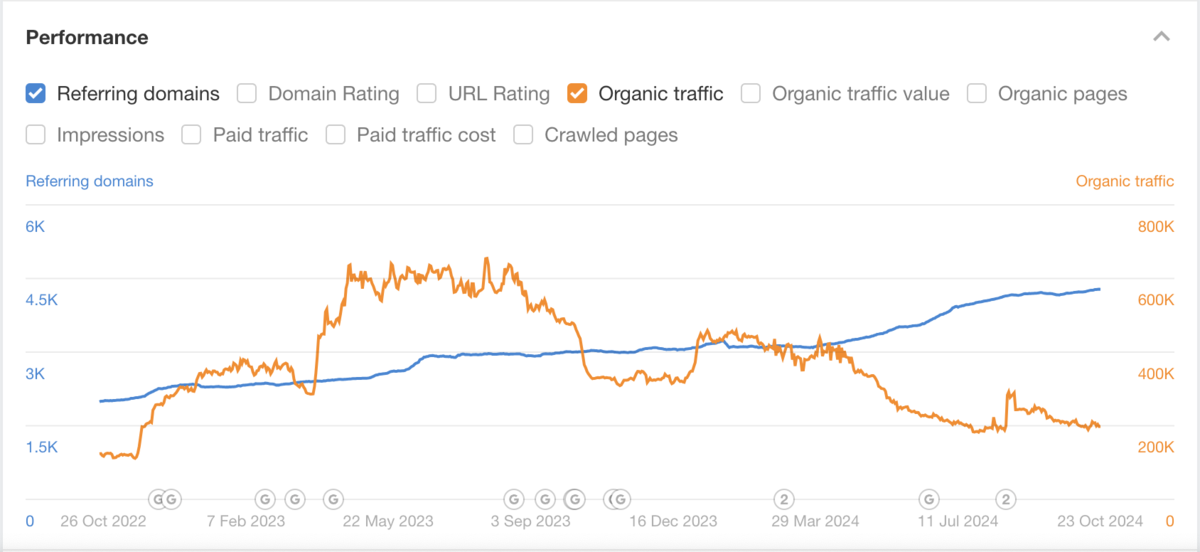Enable the Paid traffic checkbox
This screenshot has height=552, width=1200.
(x=192, y=135)
